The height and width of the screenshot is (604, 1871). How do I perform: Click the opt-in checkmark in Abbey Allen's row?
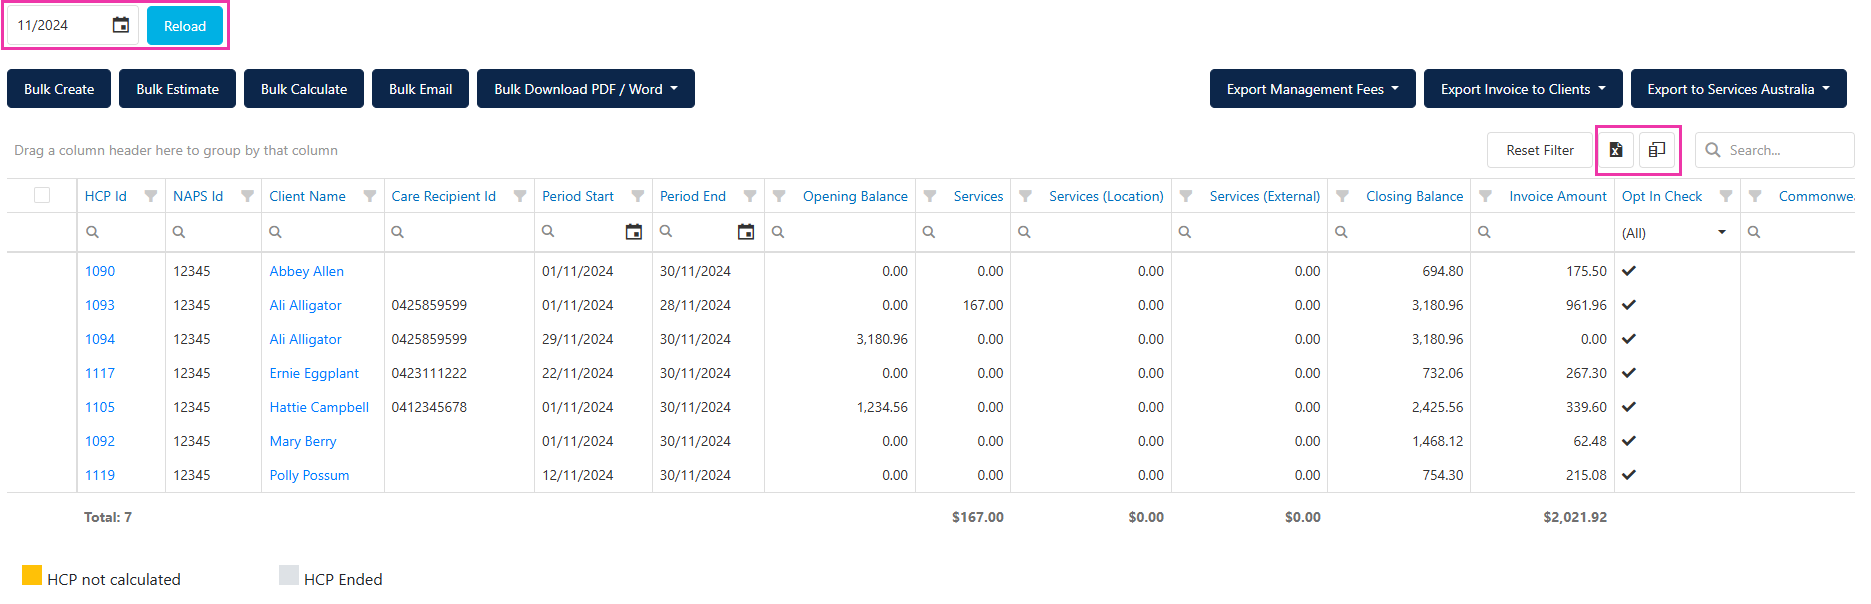1629,271
